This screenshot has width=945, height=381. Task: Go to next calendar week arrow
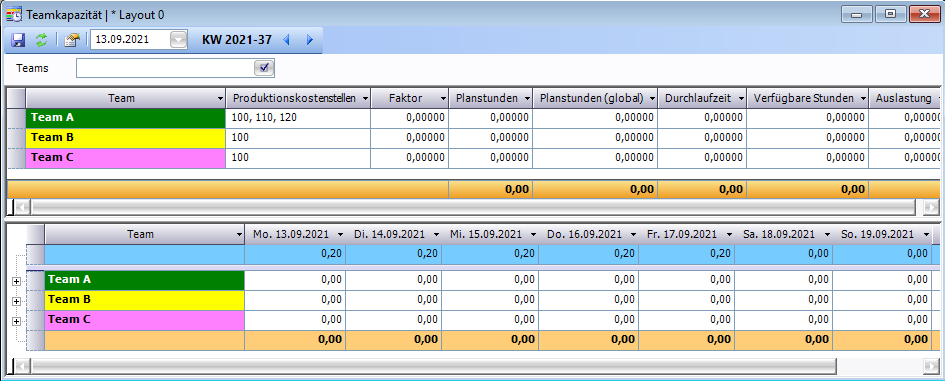[x=310, y=40]
